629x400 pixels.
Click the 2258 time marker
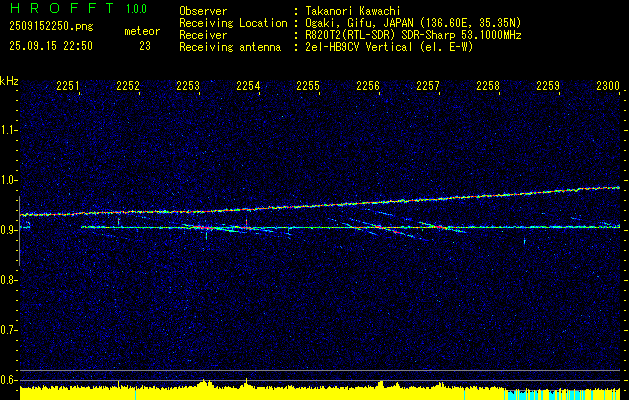488,86
